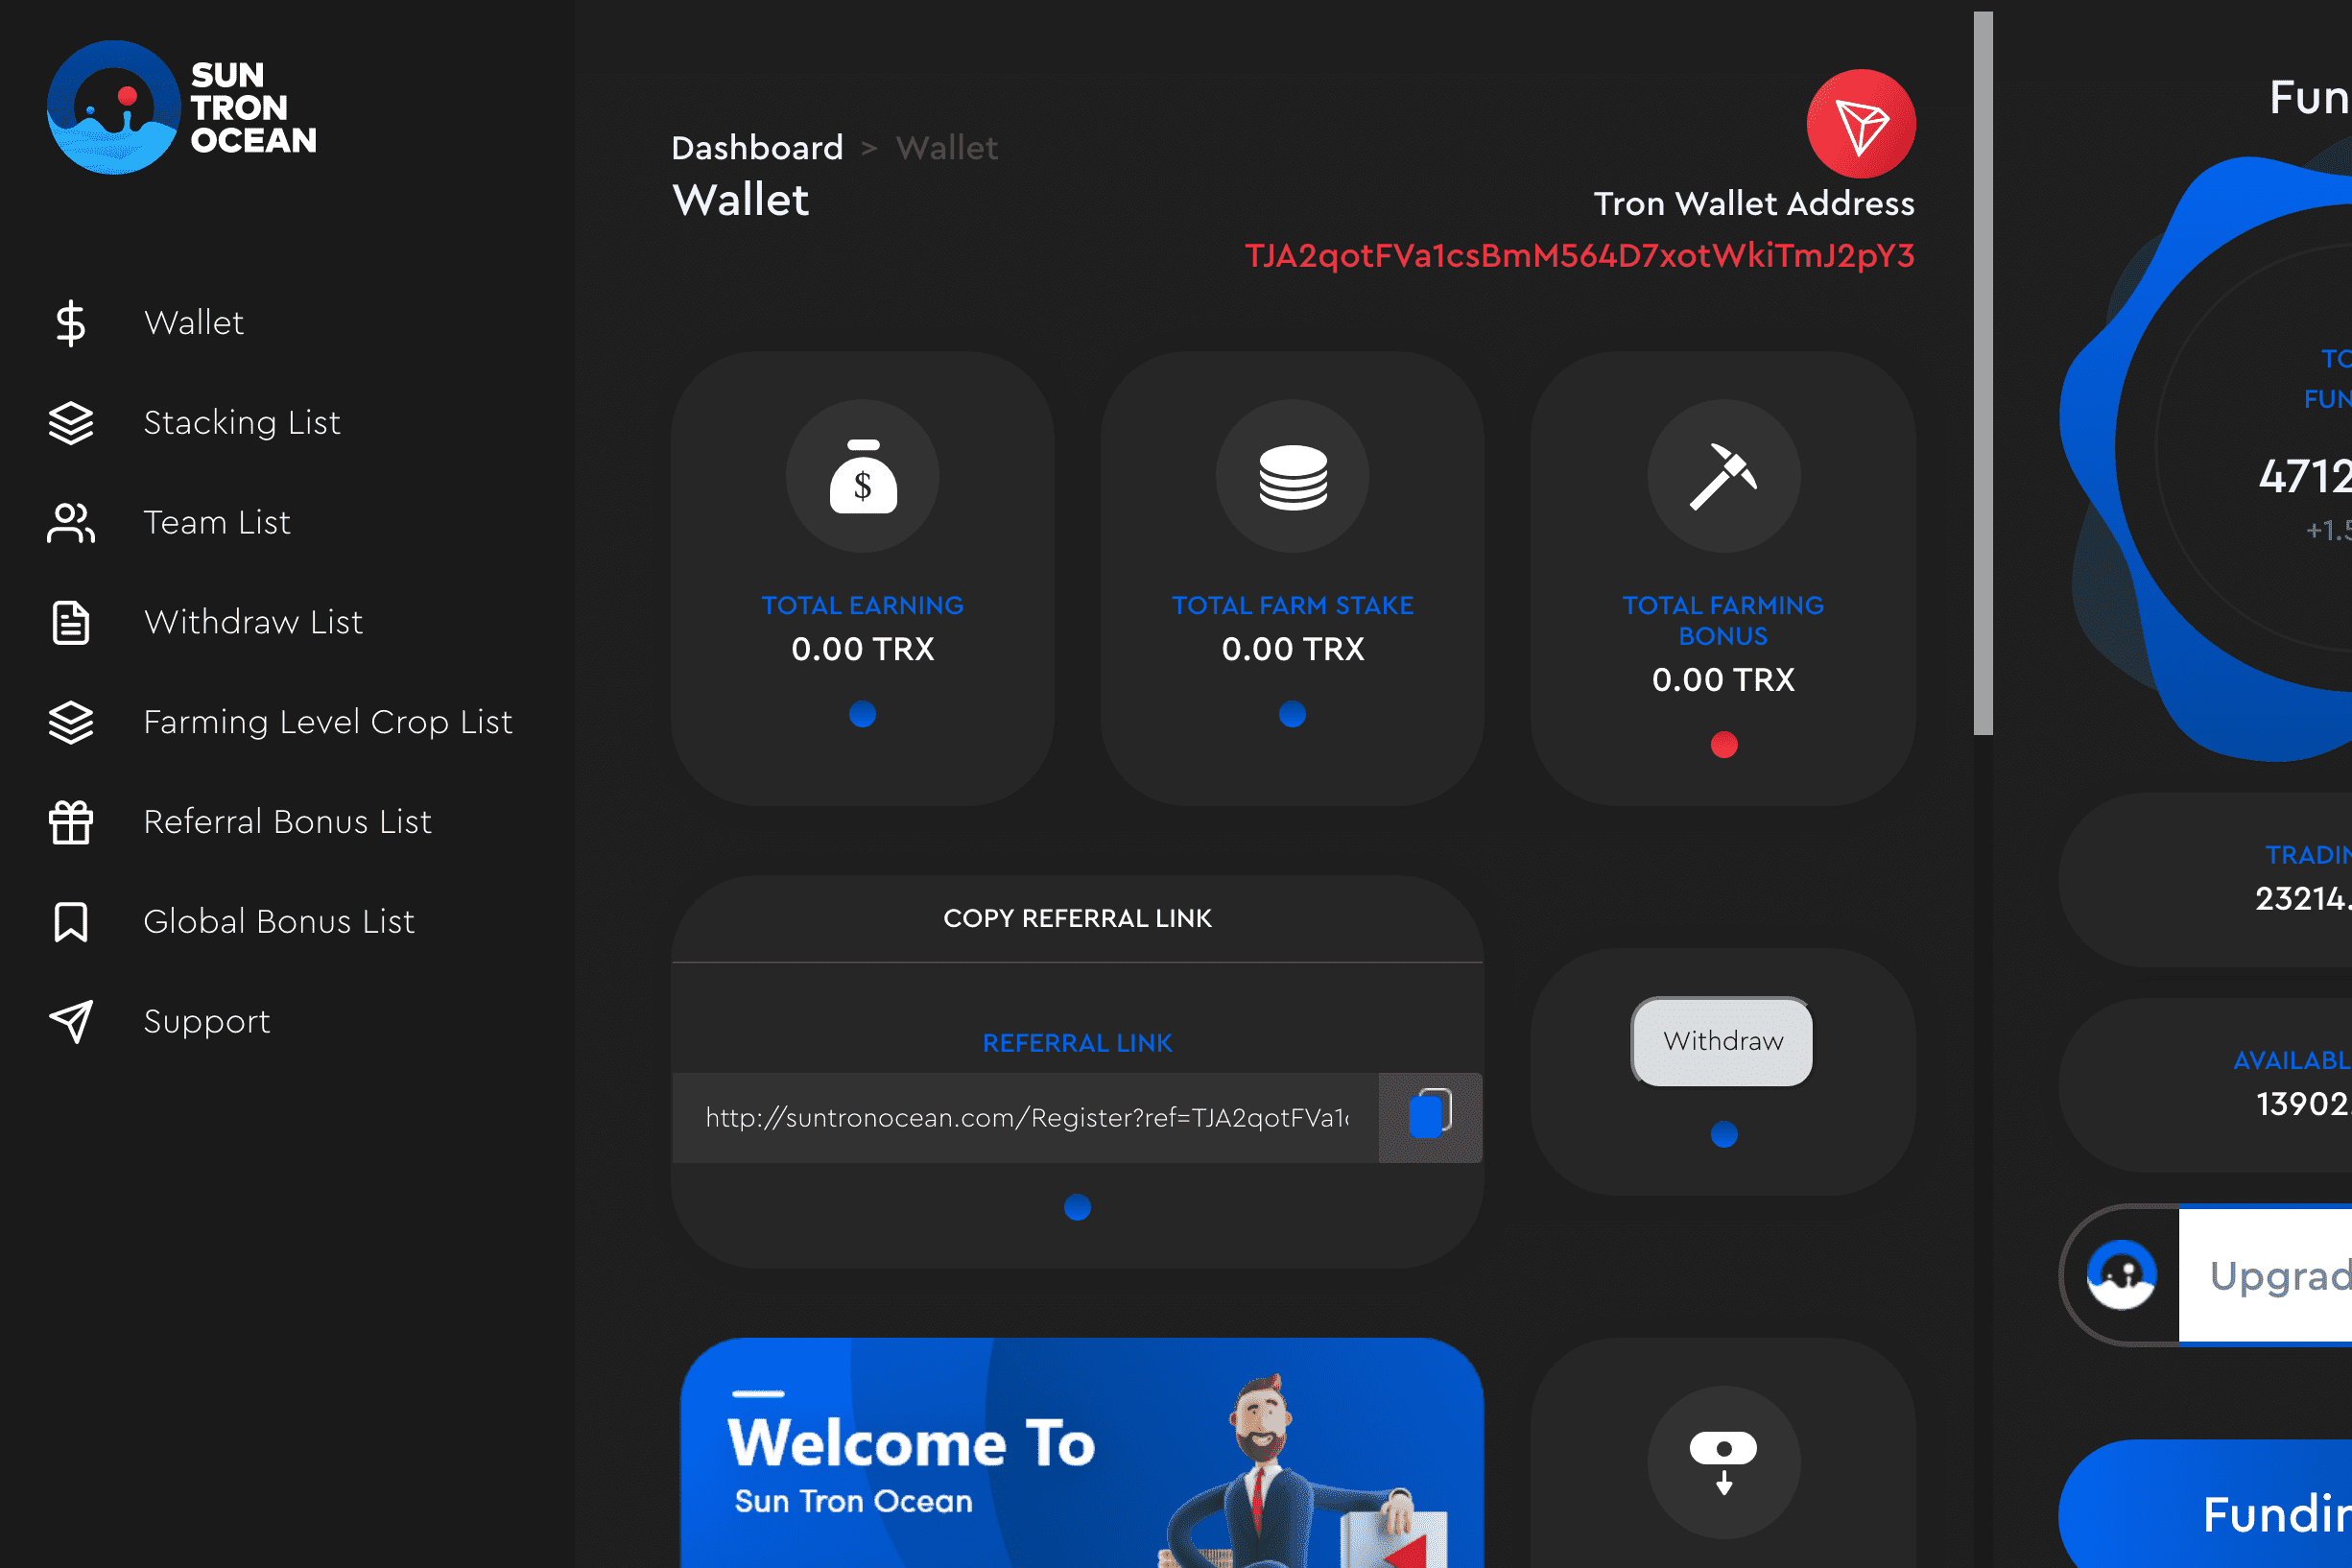Open Stacking List via its layers icon

70,422
